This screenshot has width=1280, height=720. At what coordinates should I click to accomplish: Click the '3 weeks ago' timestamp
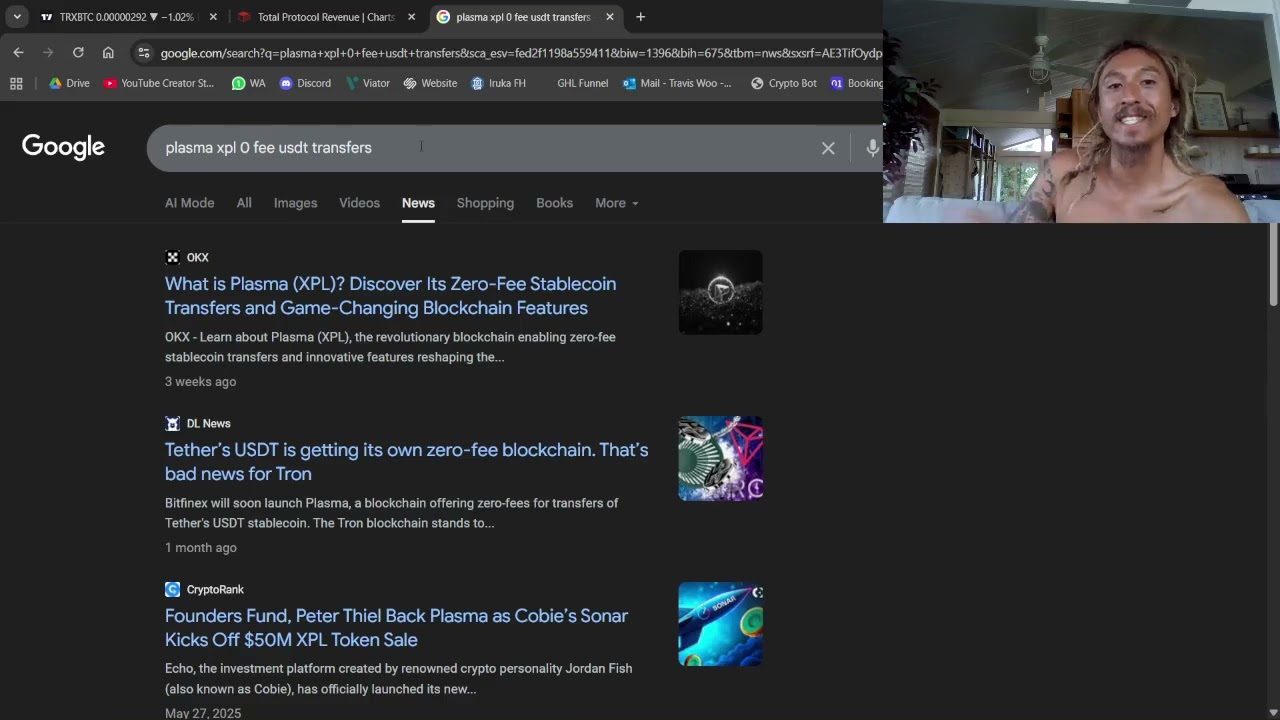(x=200, y=381)
